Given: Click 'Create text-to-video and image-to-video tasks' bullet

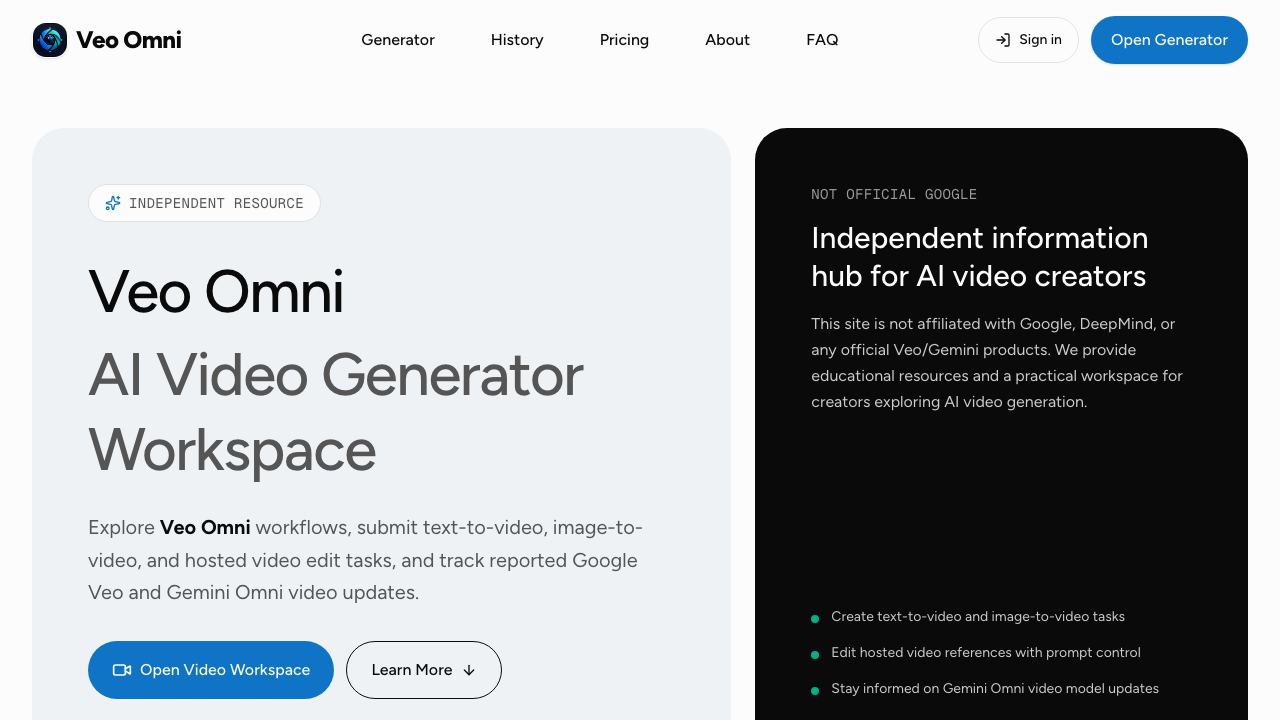Looking at the screenshot, I should point(978,617).
